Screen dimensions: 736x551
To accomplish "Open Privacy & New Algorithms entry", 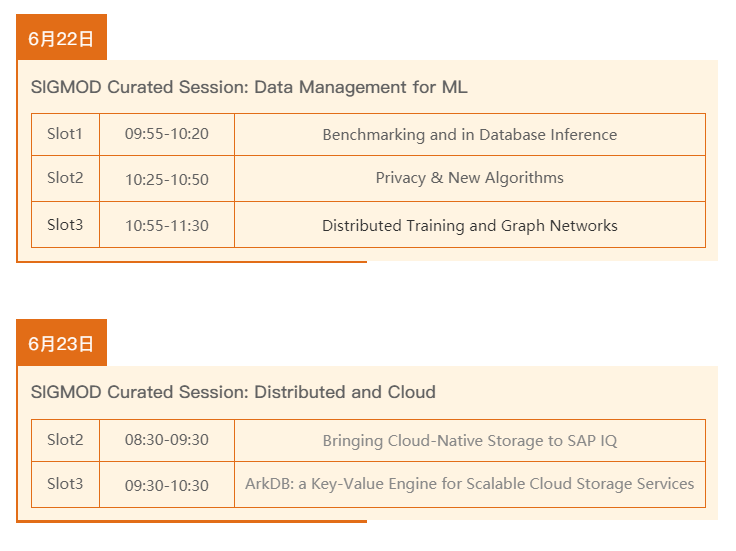I will tap(470, 179).
